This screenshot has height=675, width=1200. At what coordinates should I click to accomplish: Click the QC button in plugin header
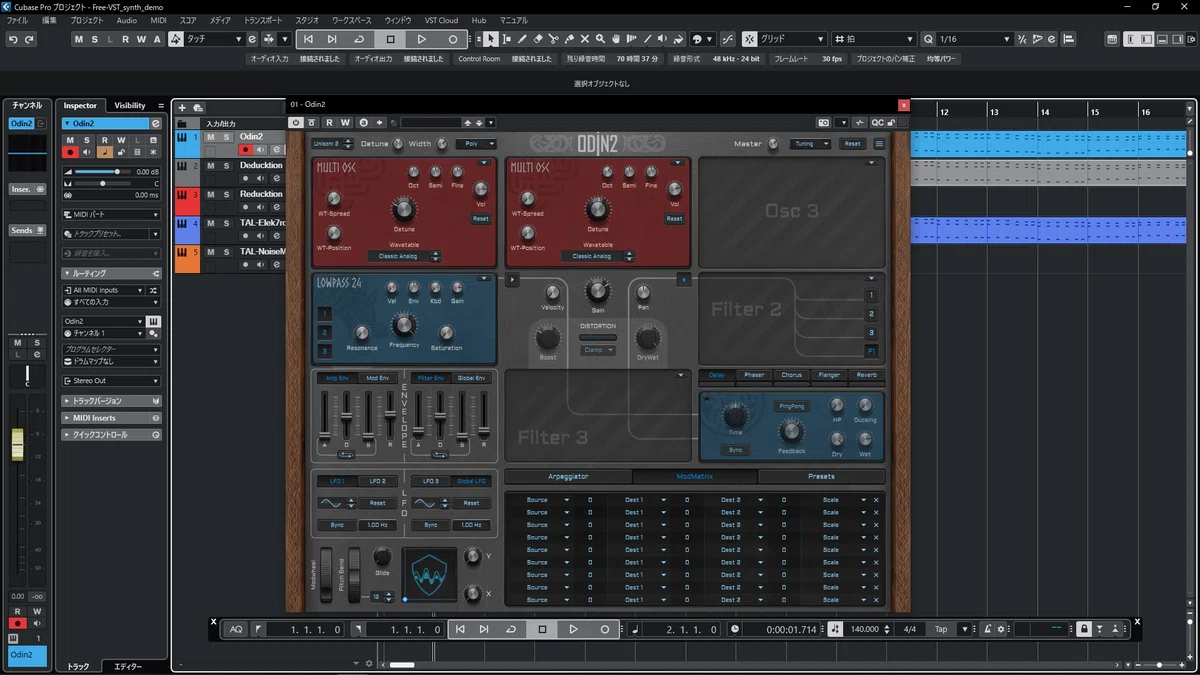[877, 122]
